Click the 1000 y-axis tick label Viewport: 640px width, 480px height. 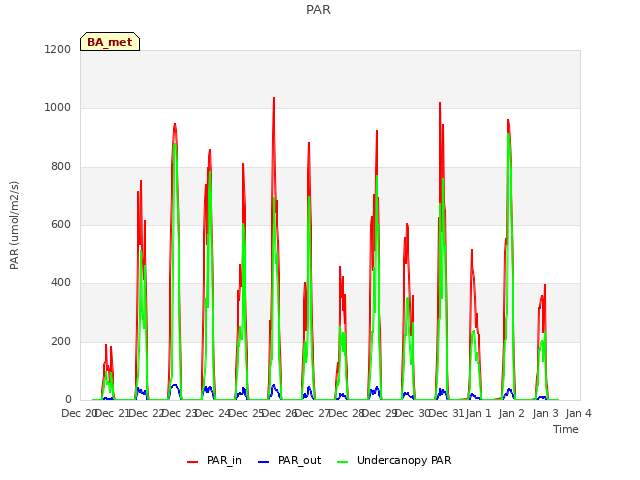[x=58, y=108]
